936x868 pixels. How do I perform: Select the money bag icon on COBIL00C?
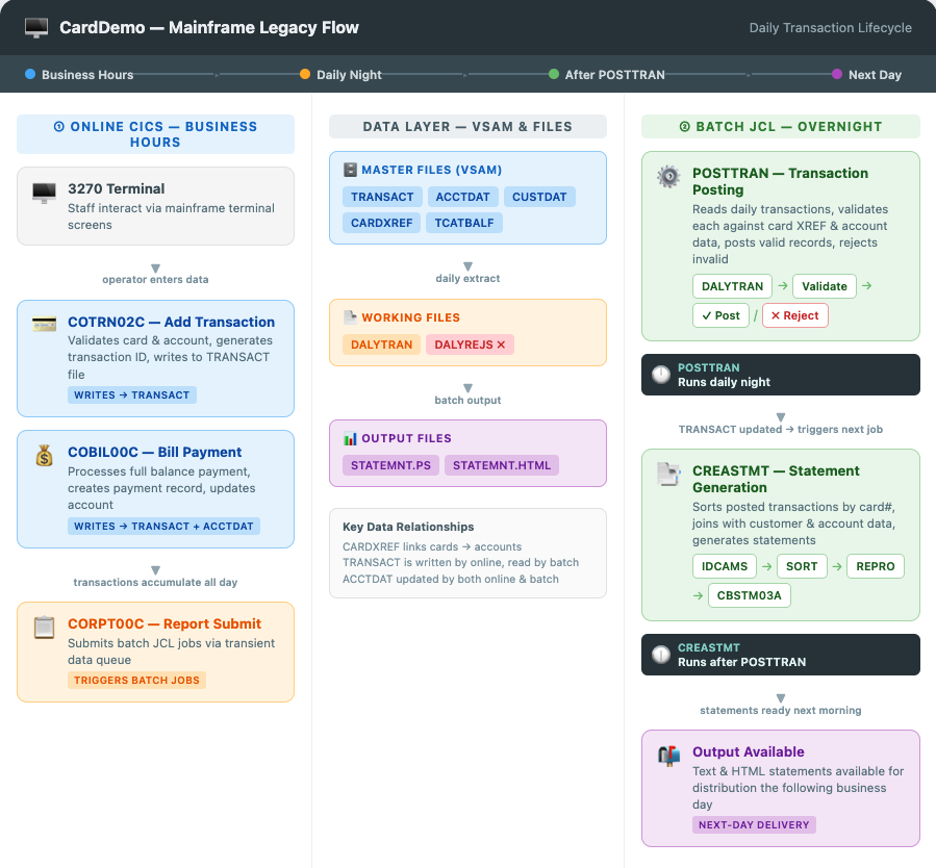[42, 456]
